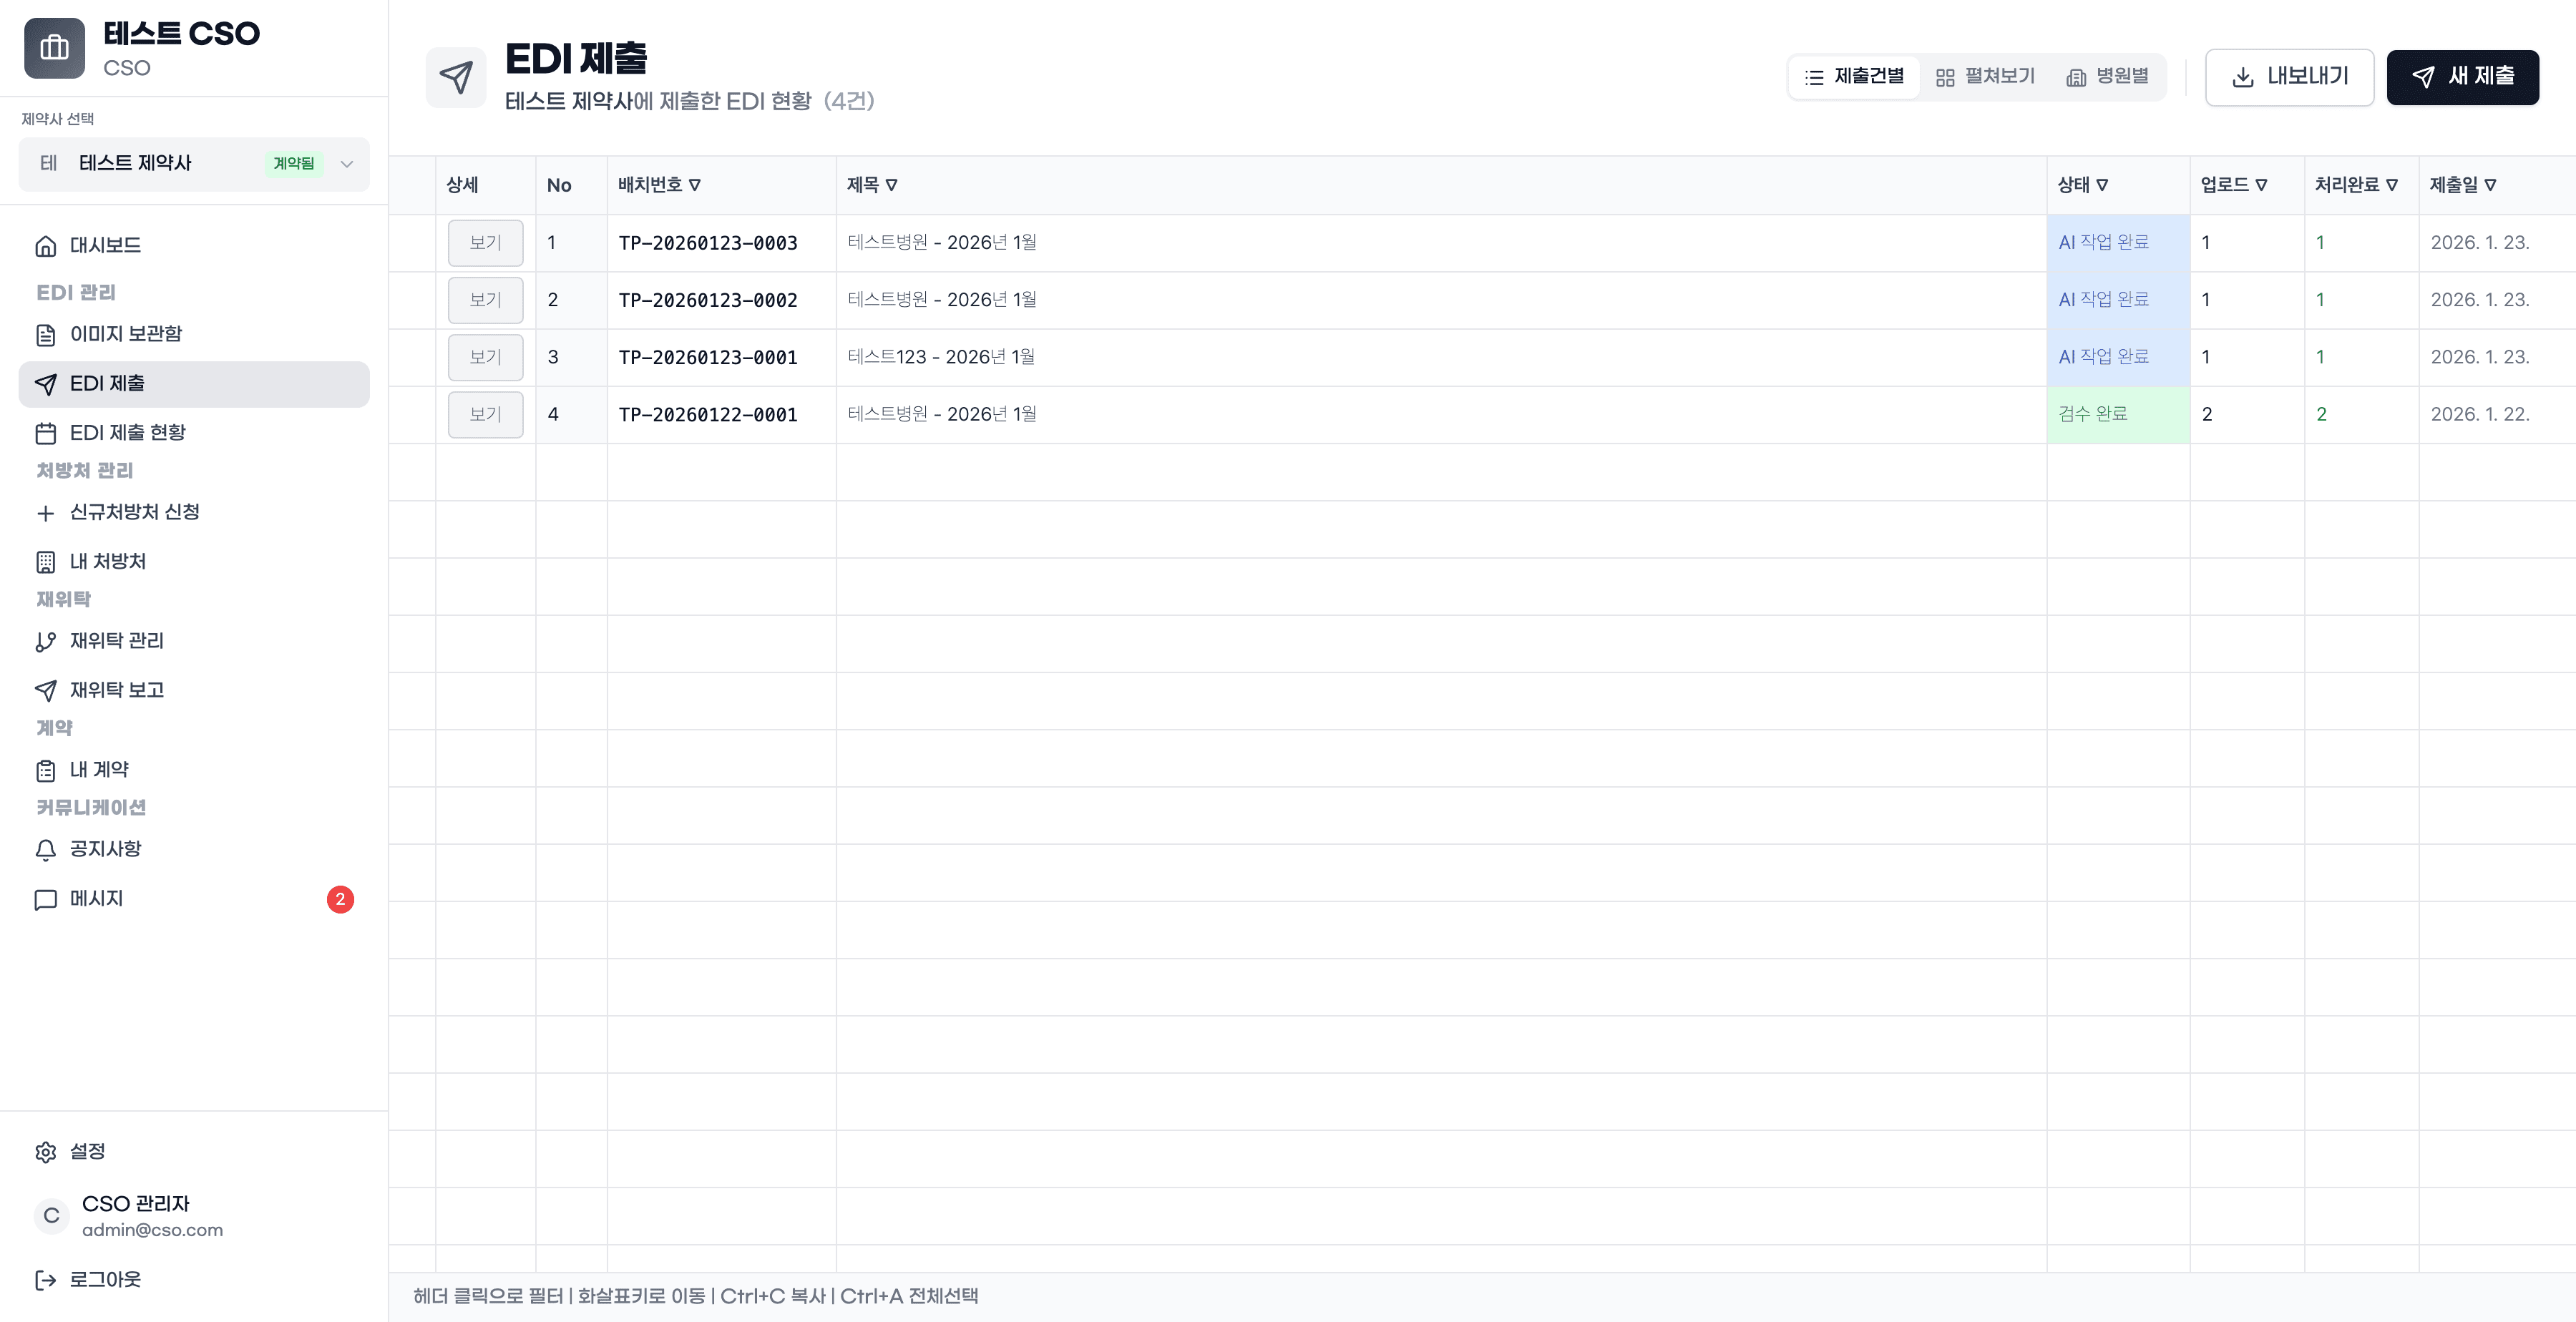
Task: Expand the 테스트 제약사 selector dropdown
Action: 346,164
